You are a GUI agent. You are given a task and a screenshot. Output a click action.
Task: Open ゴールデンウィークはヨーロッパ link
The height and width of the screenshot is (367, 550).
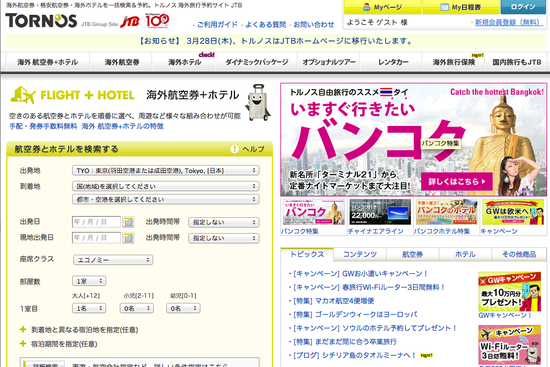(355, 314)
